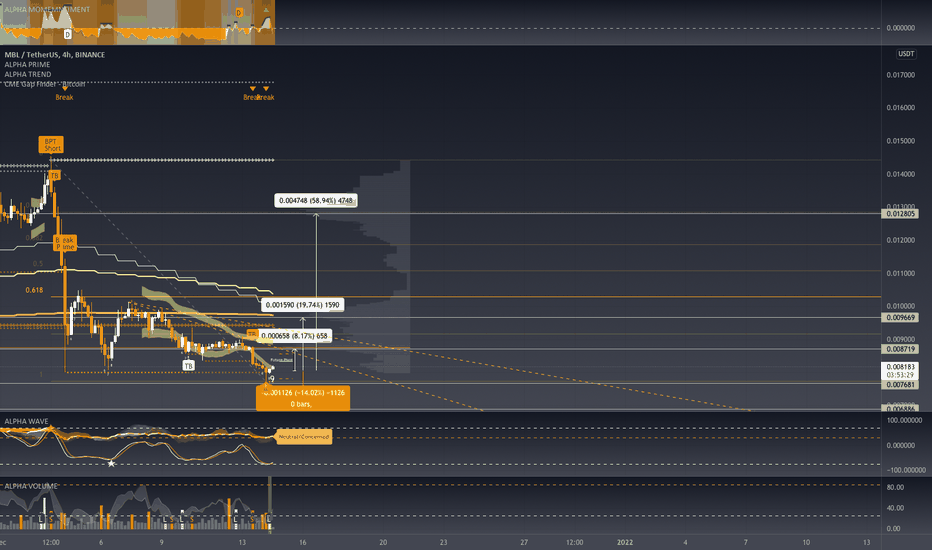
Task: Click the 10 date on time axis
Action: pyautogui.click(x=806, y=542)
